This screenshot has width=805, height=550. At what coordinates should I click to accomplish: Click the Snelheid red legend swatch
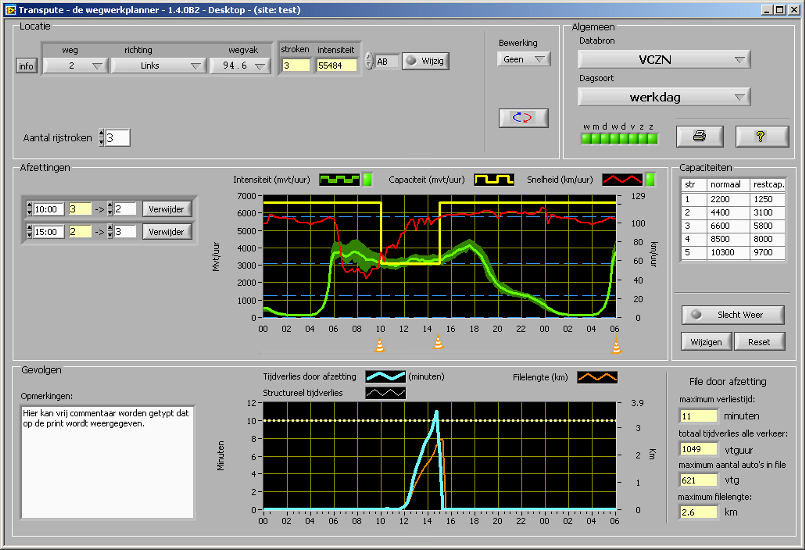coord(622,179)
